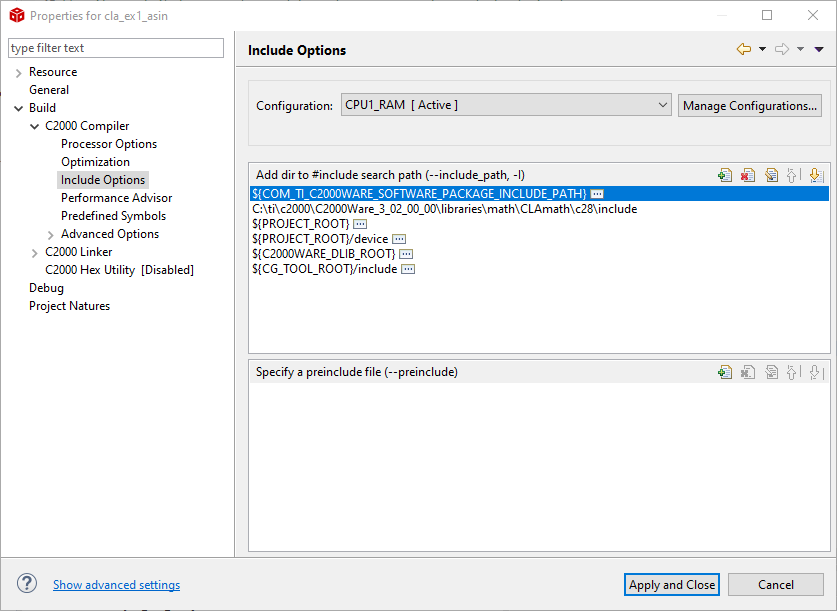Select Predefined Symbols in the tree
The width and height of the screenshot is (837, 611).
pos(113,216)
